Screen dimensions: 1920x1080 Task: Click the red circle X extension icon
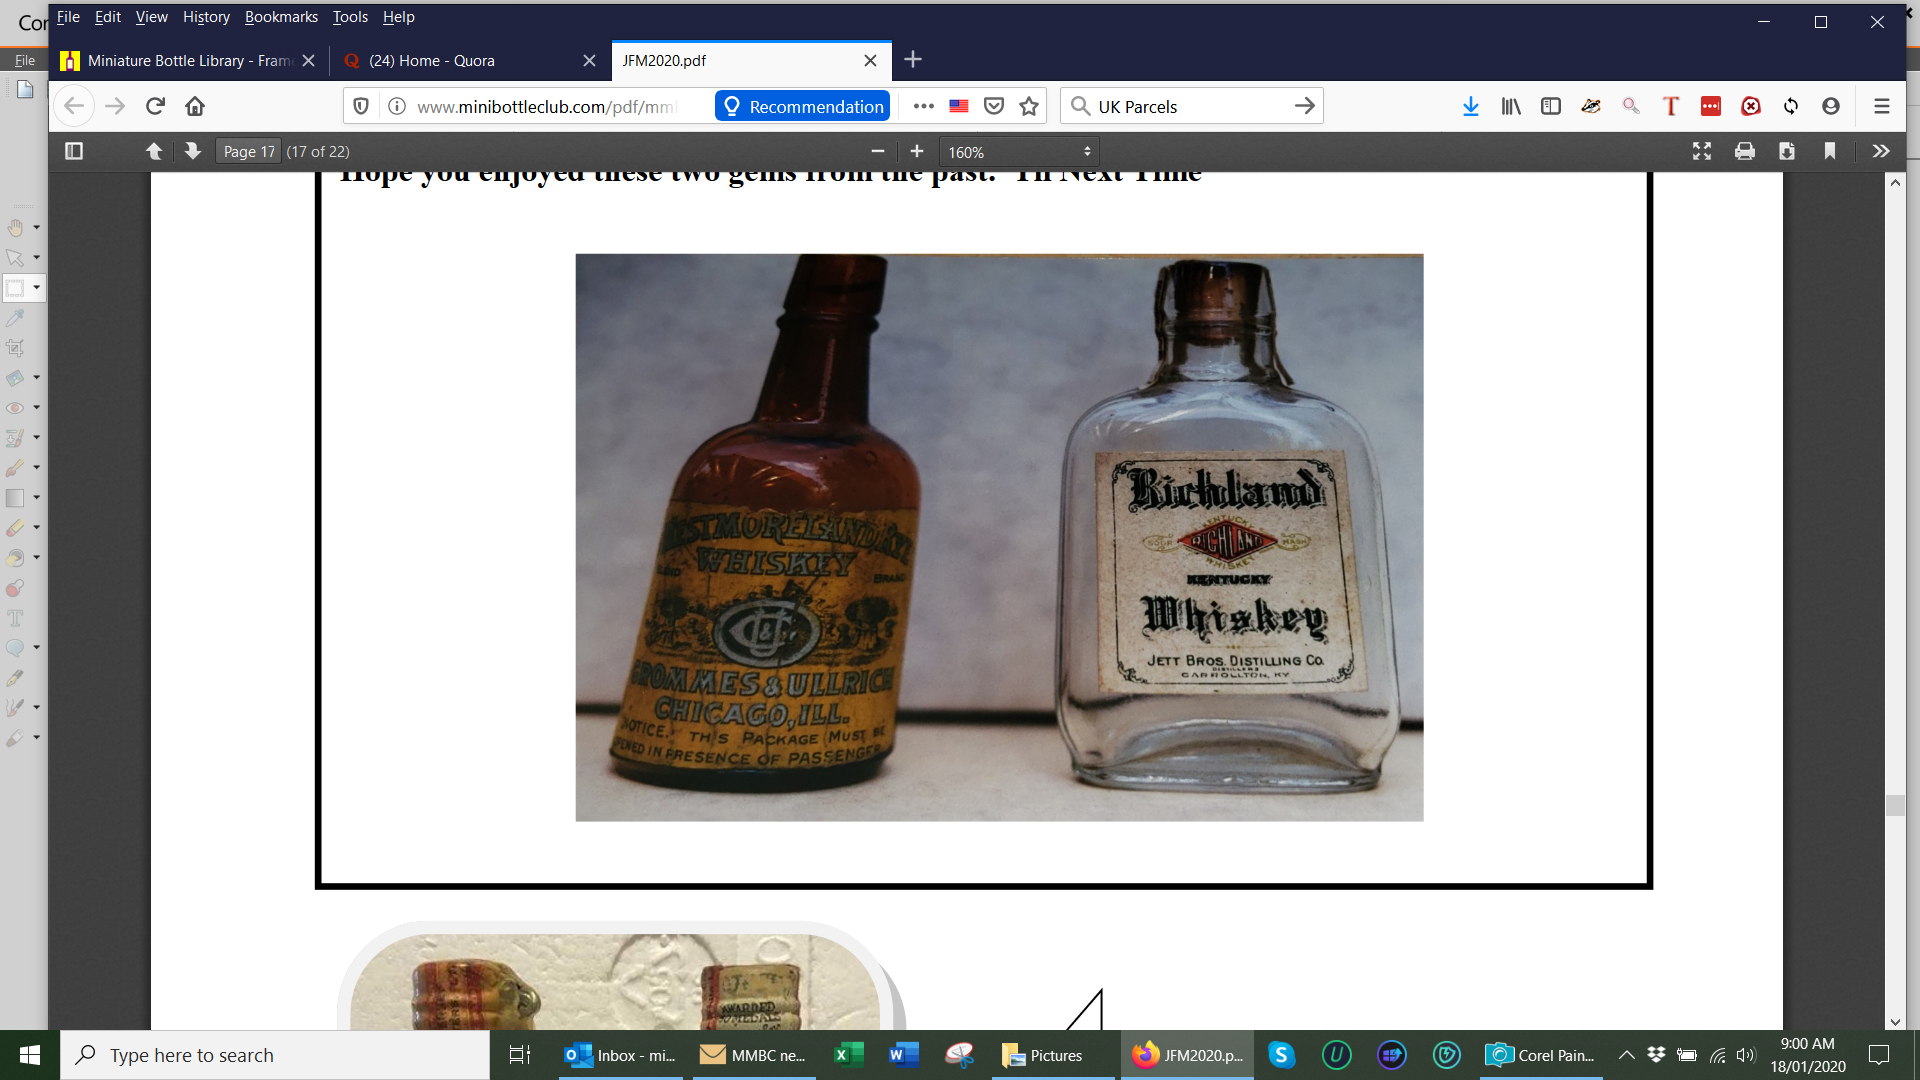1751,106
